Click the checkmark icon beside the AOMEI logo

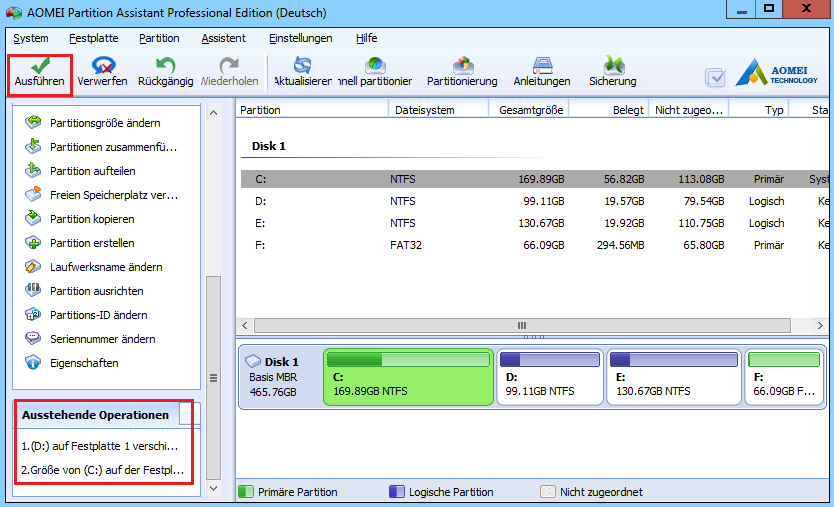pyautogui.click(x=715, y=78)
